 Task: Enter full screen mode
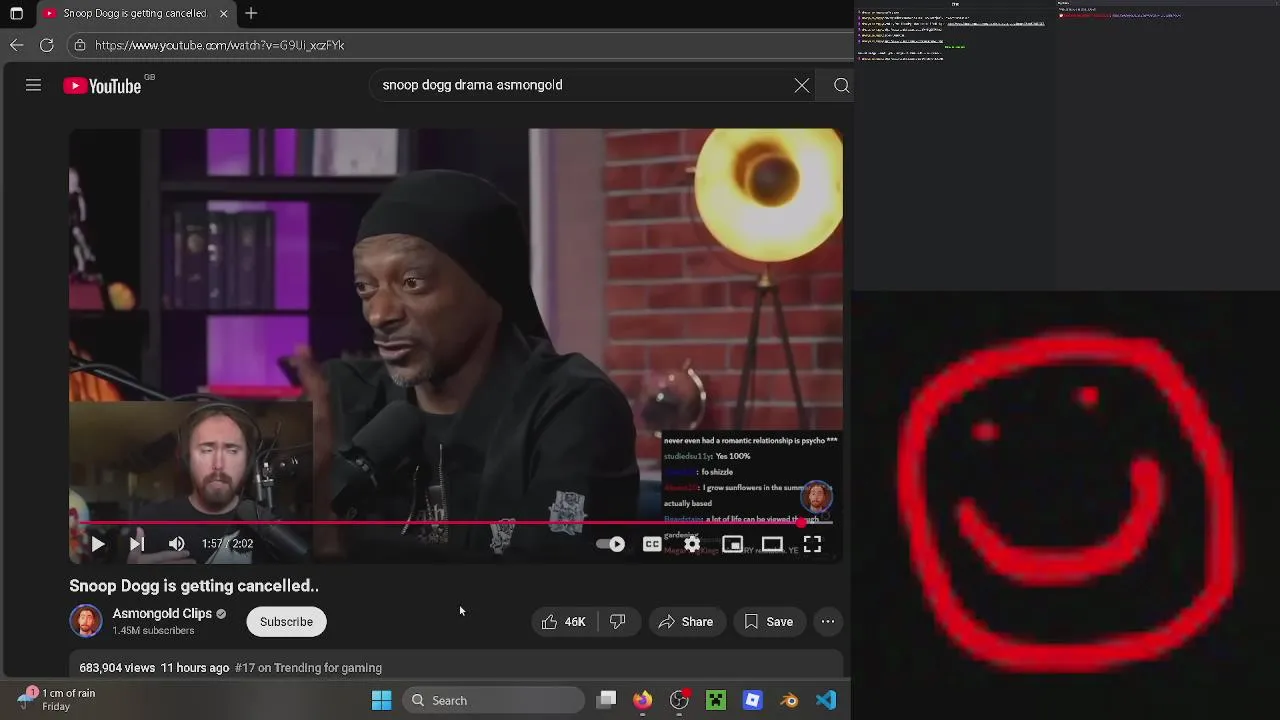point(812,544)
